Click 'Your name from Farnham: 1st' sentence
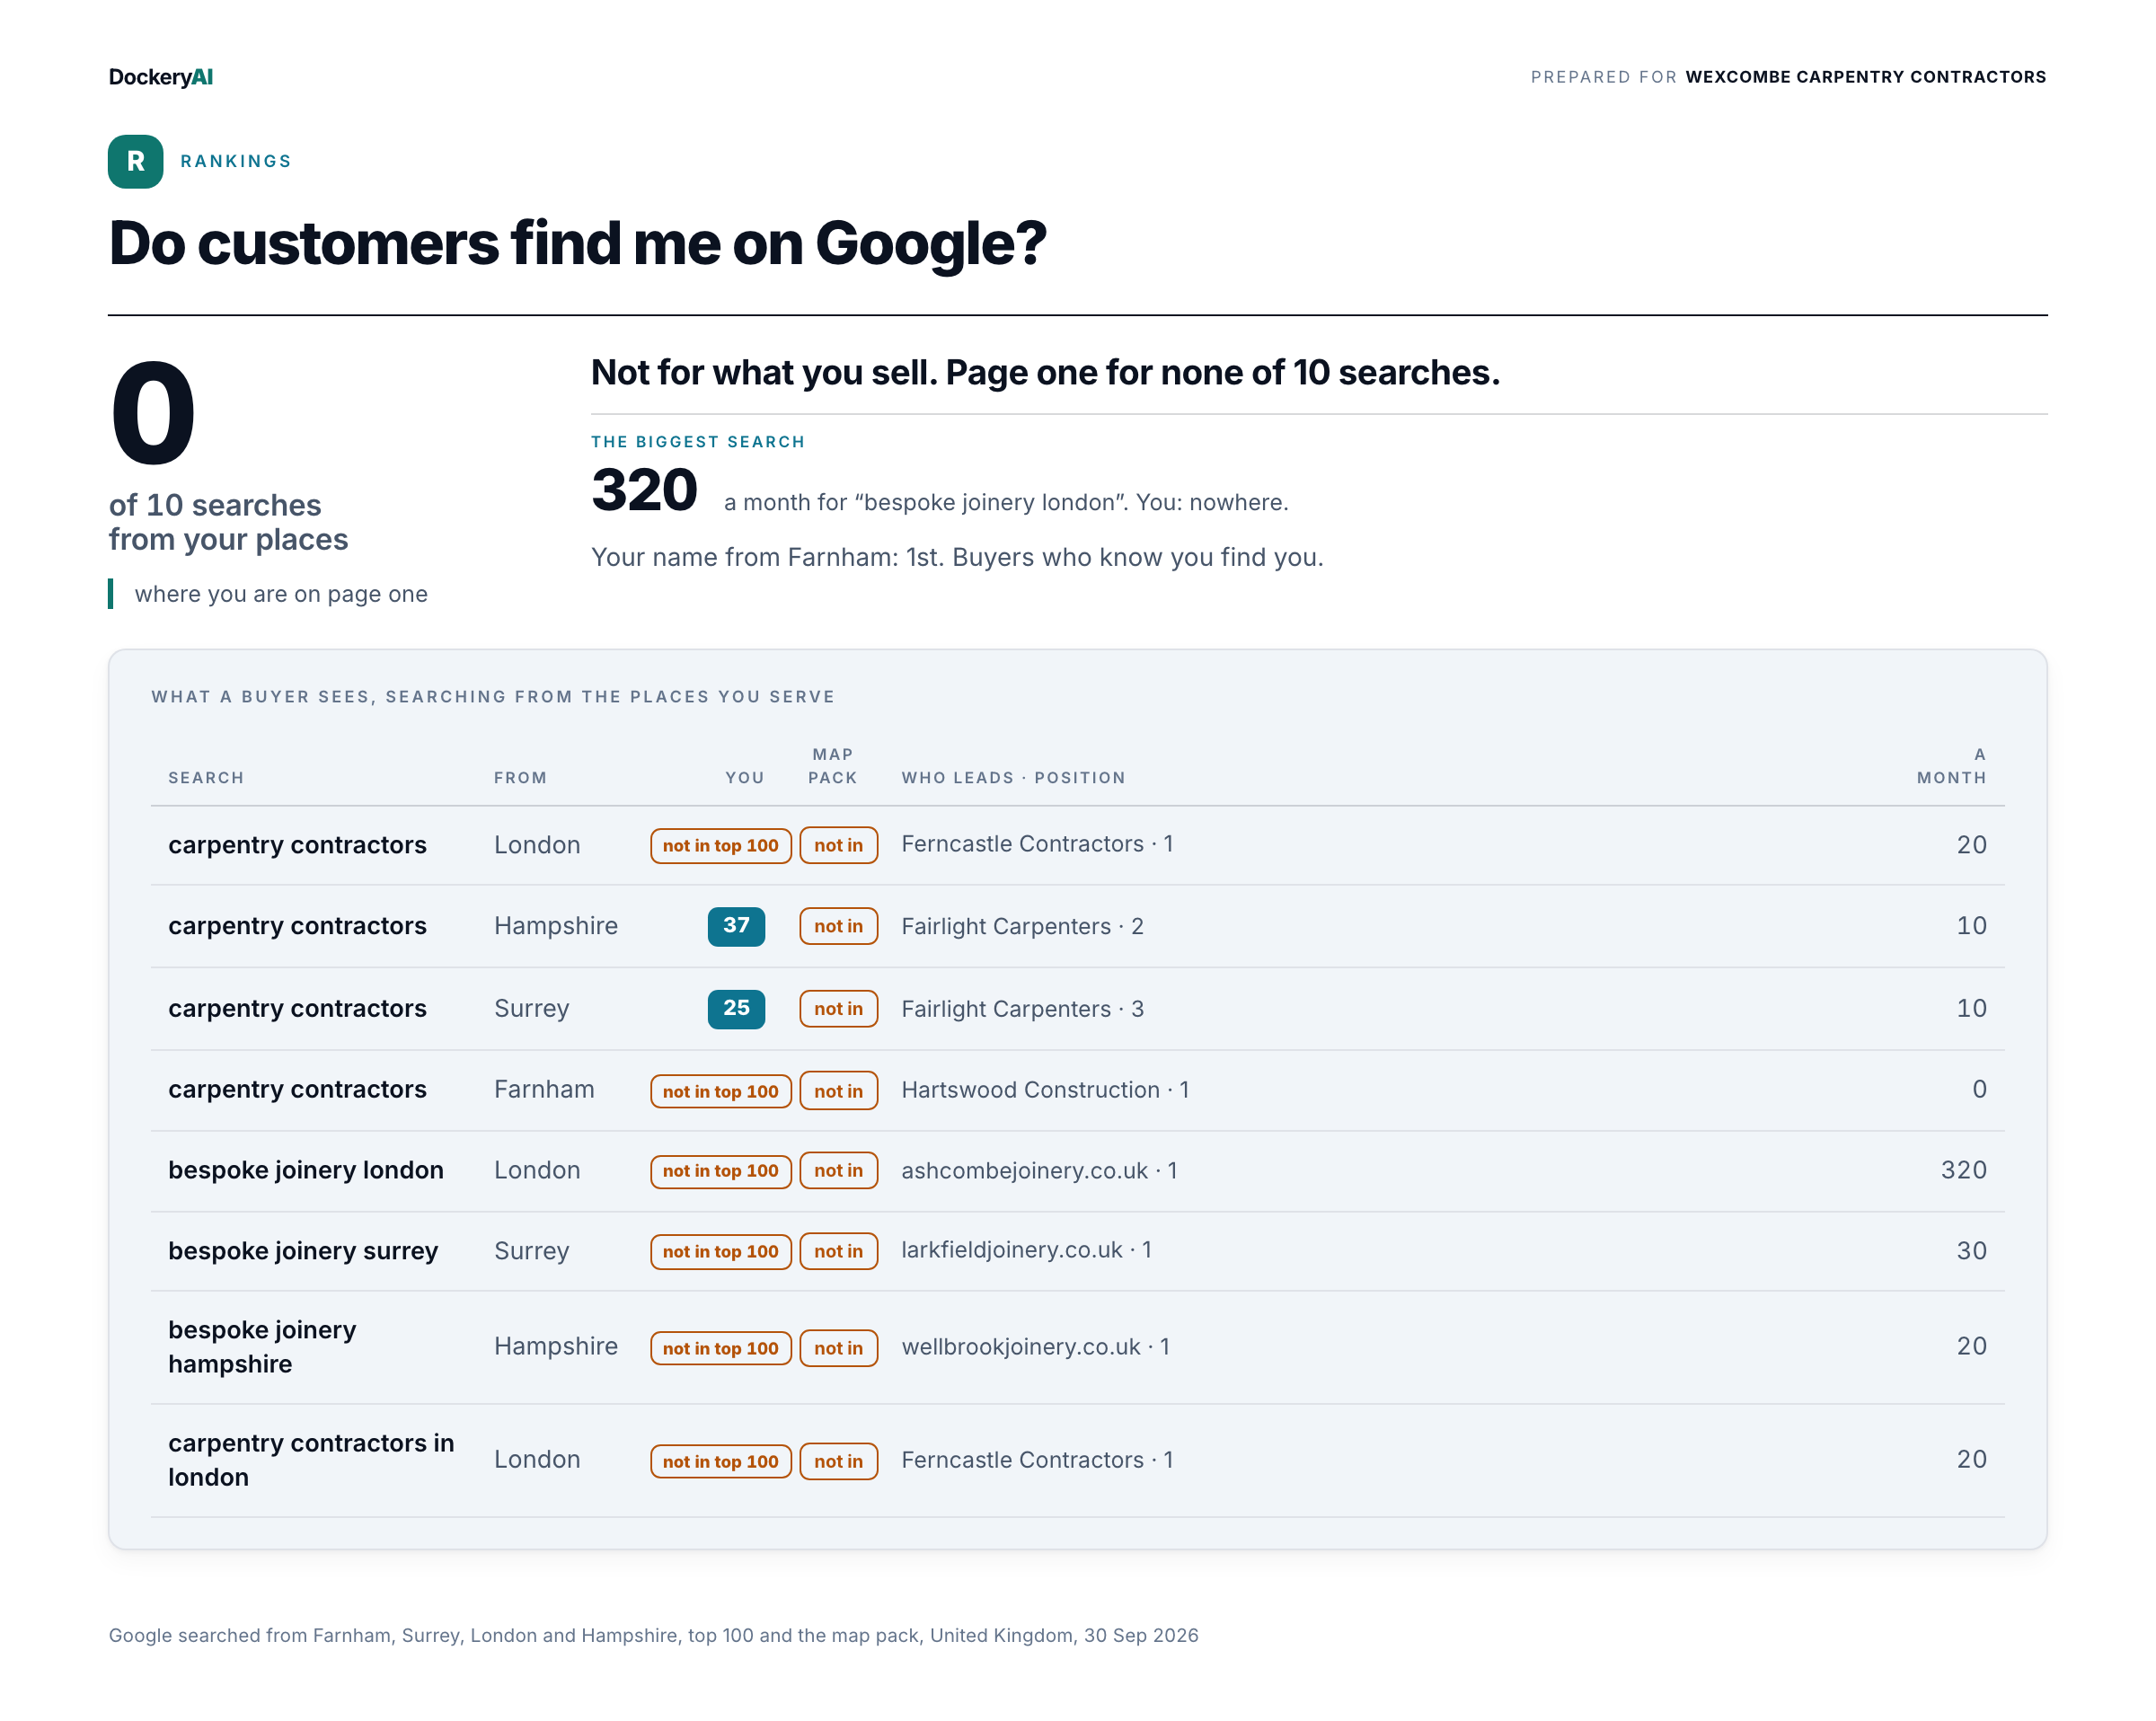Viewport: 2156px width, 1721px height. [x=957, y=557]
